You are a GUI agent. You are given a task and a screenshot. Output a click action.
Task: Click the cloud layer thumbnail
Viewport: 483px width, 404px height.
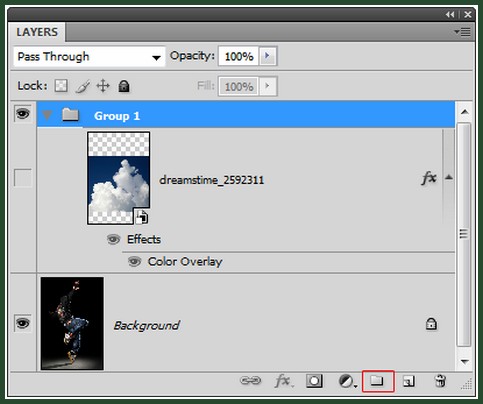click(x=118, y=178)
